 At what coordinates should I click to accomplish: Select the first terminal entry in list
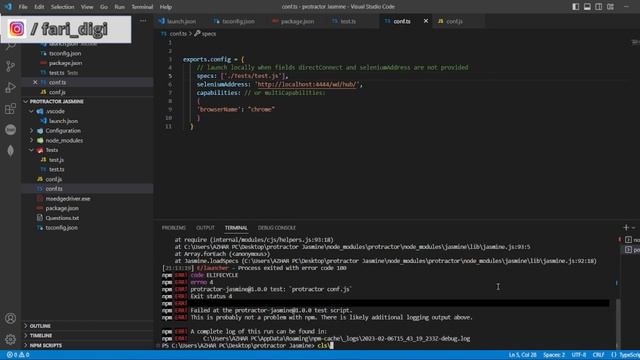632,240
